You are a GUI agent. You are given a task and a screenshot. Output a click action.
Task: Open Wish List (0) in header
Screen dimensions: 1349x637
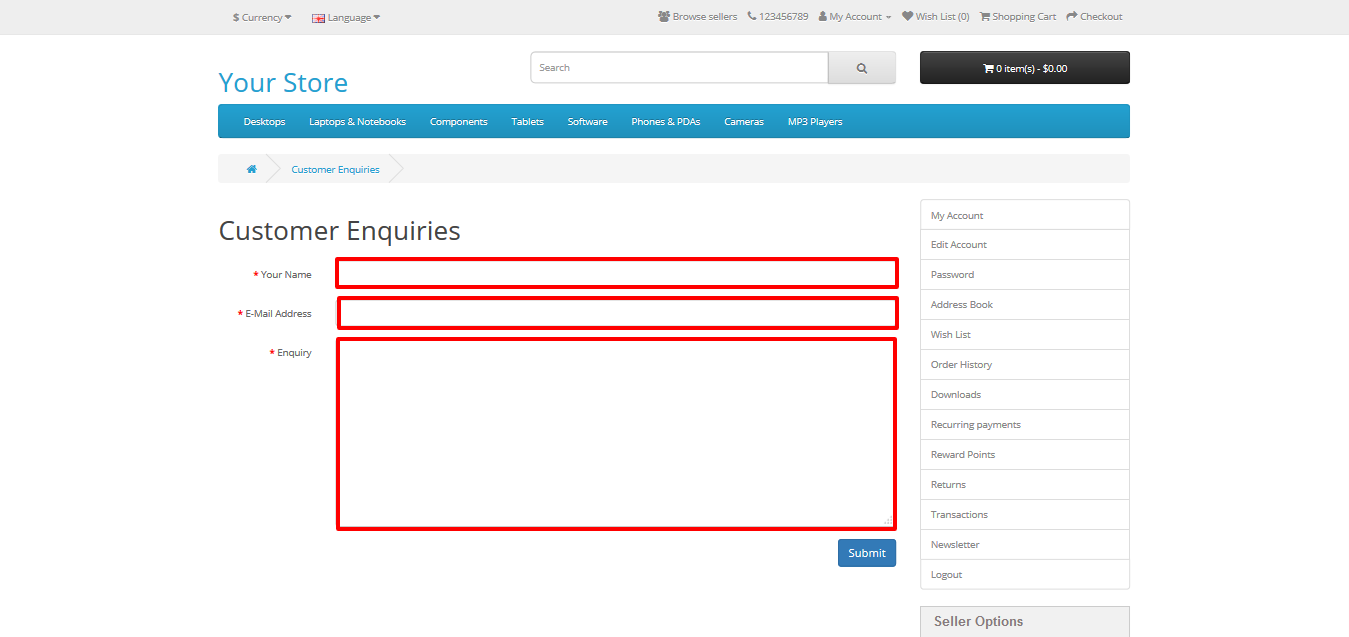coord(935,16)
